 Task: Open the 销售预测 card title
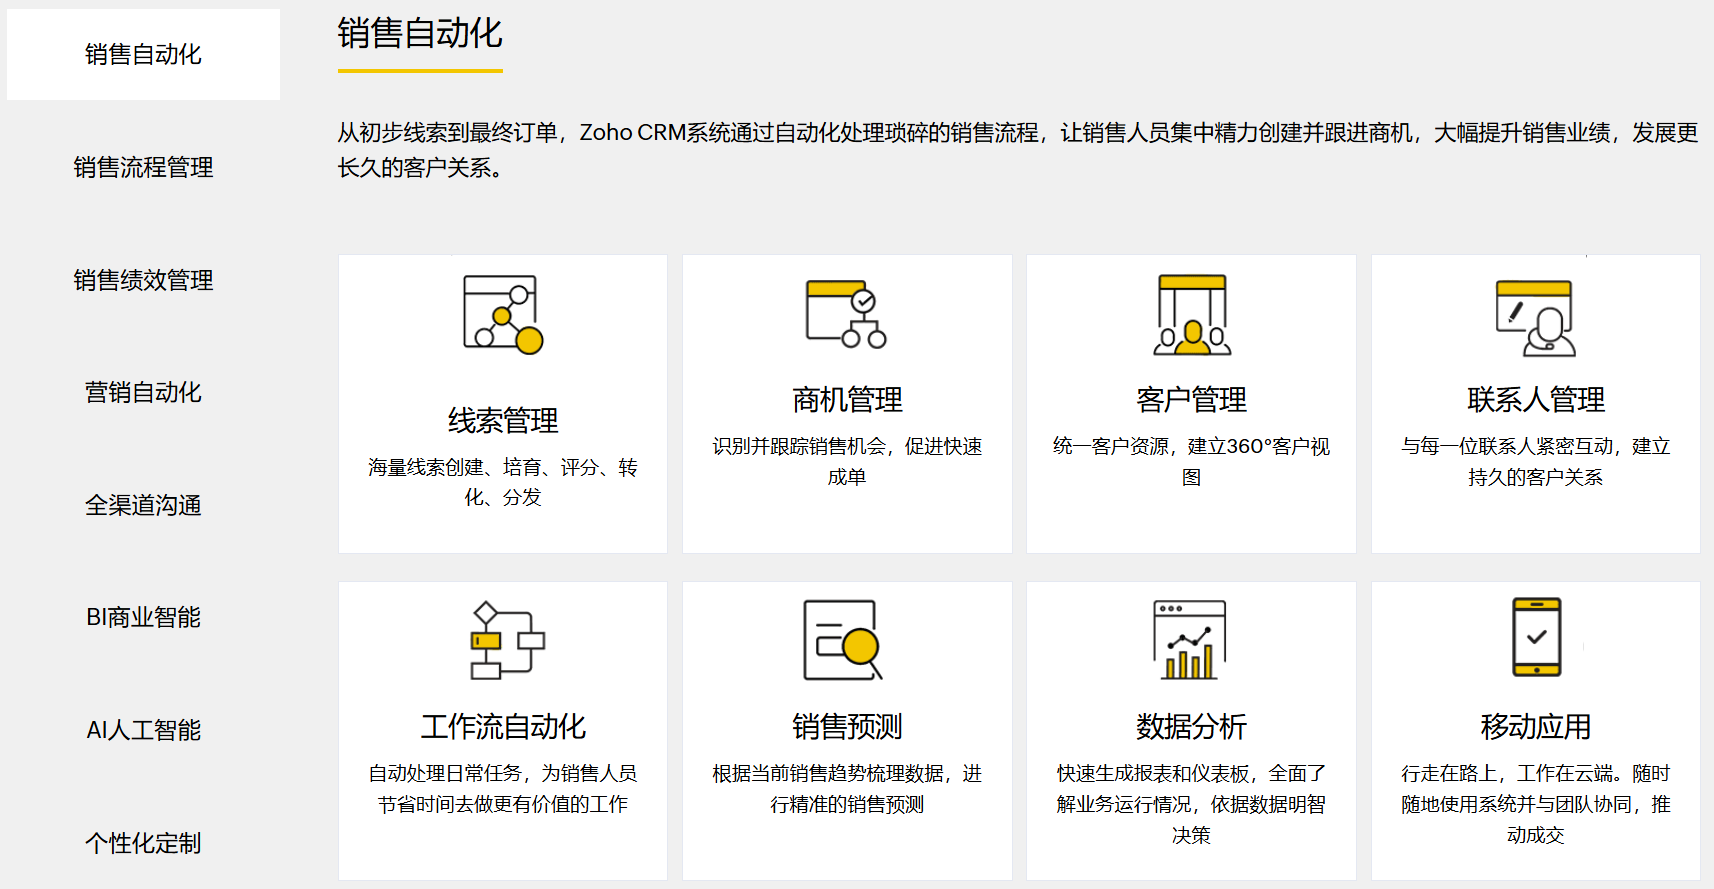[847, 726]
